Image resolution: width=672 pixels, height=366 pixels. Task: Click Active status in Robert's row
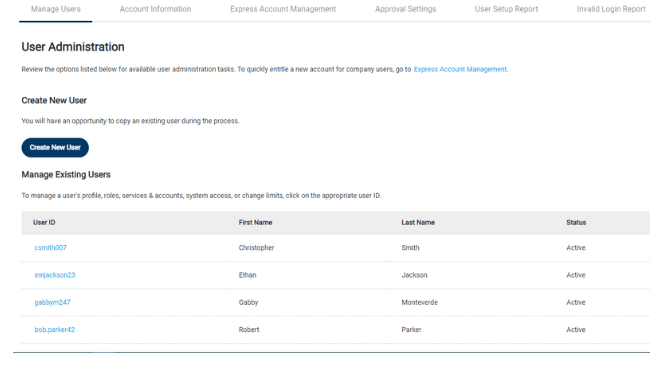pyautogui.click(x=576, y=330)
